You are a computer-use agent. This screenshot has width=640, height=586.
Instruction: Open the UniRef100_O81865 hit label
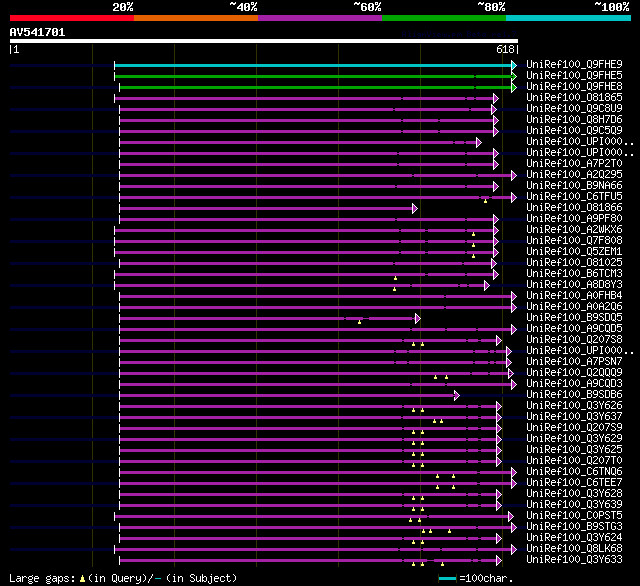tap(574, 98)
